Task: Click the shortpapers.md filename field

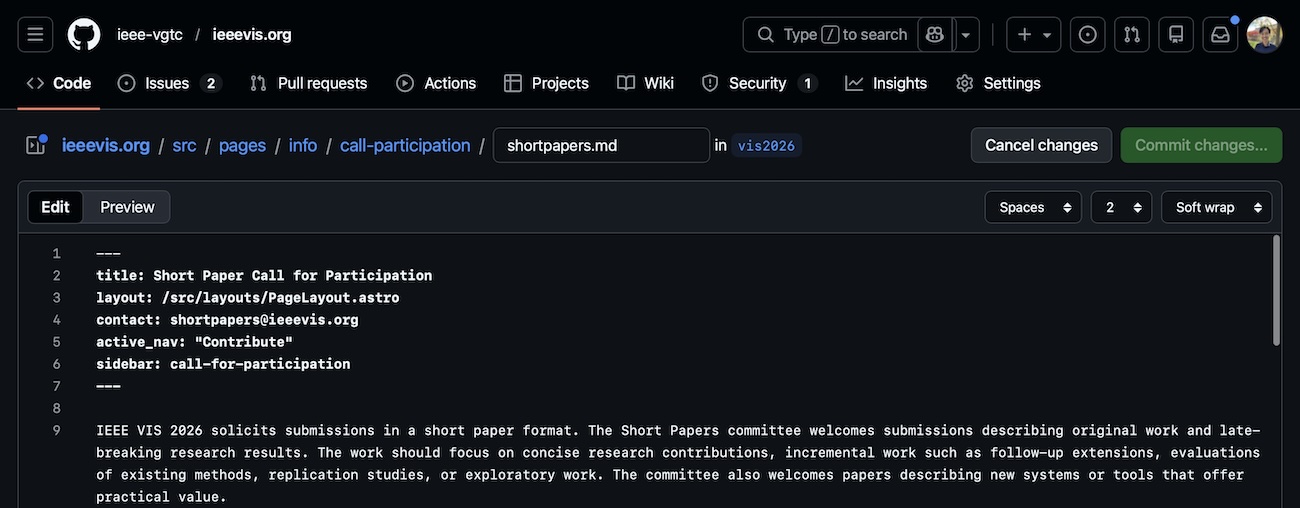Action: tap(601, 145)
